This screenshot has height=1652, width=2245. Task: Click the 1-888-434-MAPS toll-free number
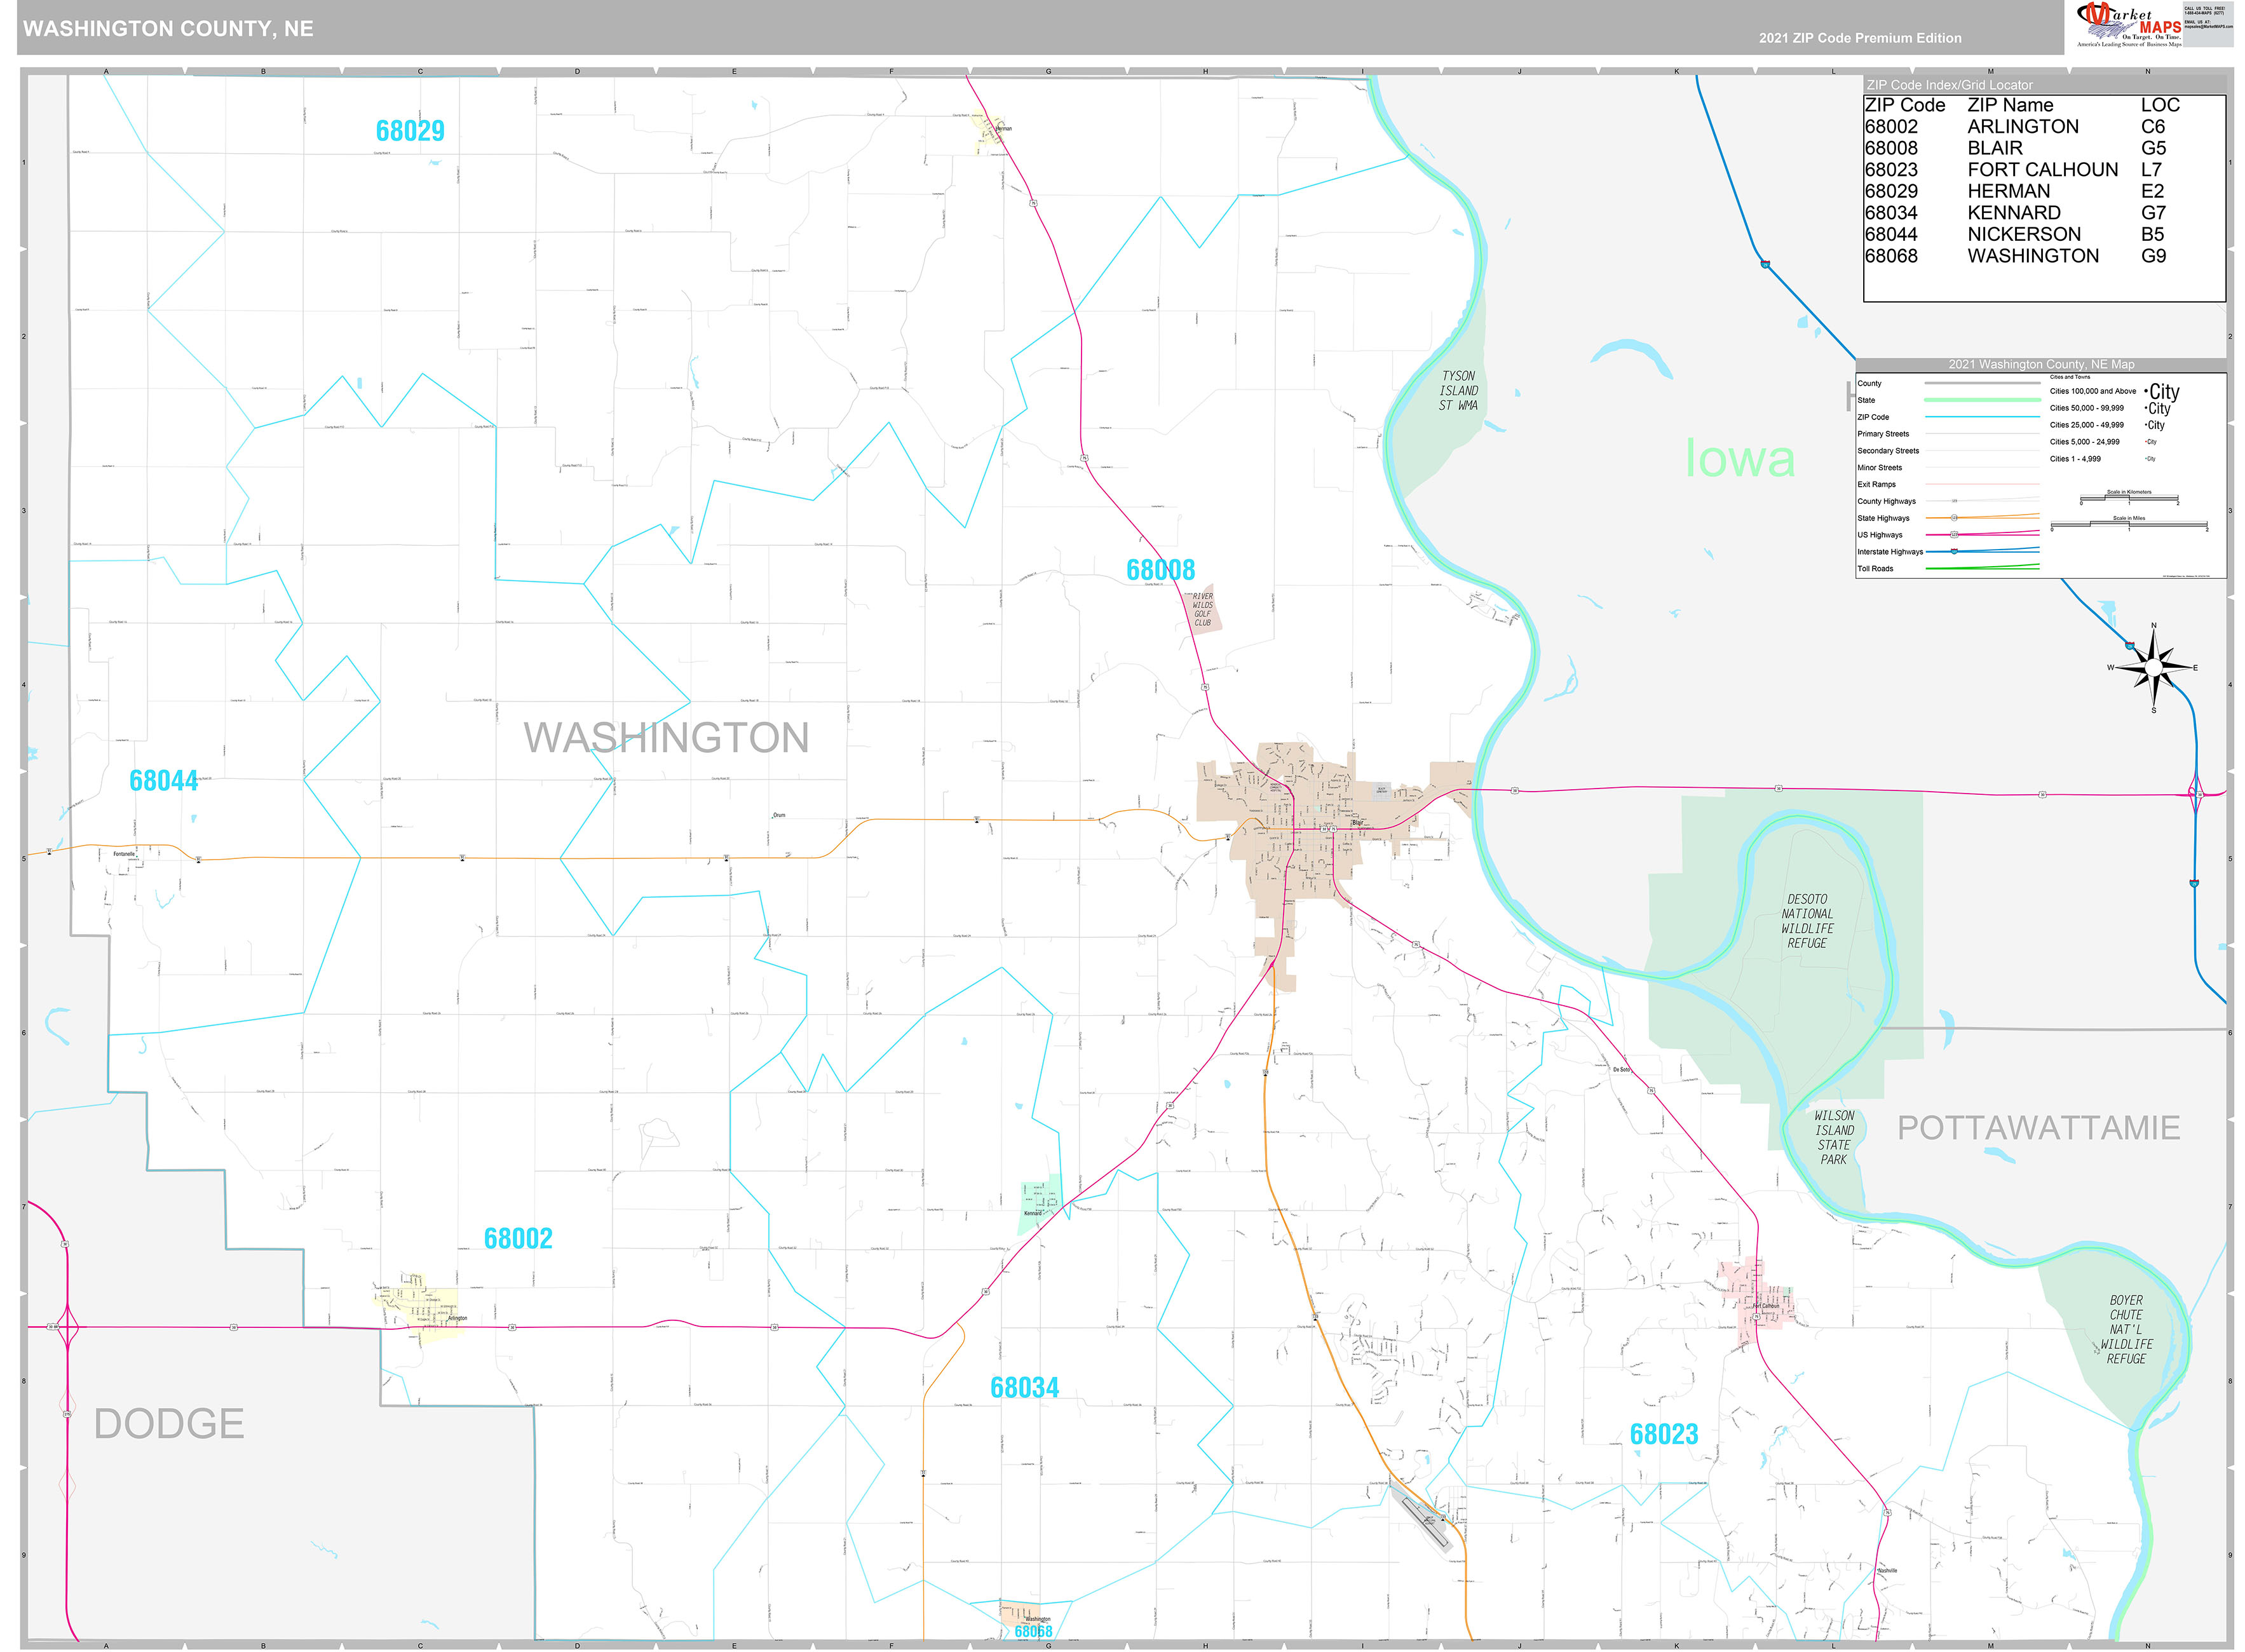pyautogui.click(x=2205, y=12)
